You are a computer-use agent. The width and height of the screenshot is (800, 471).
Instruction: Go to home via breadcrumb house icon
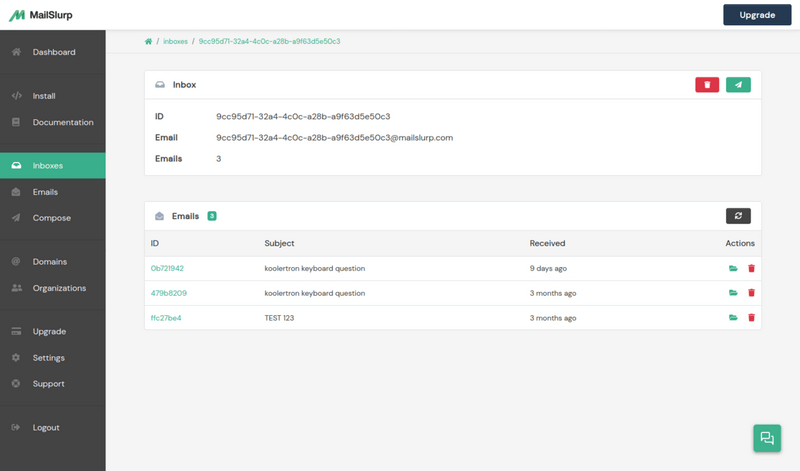[148, 41]
